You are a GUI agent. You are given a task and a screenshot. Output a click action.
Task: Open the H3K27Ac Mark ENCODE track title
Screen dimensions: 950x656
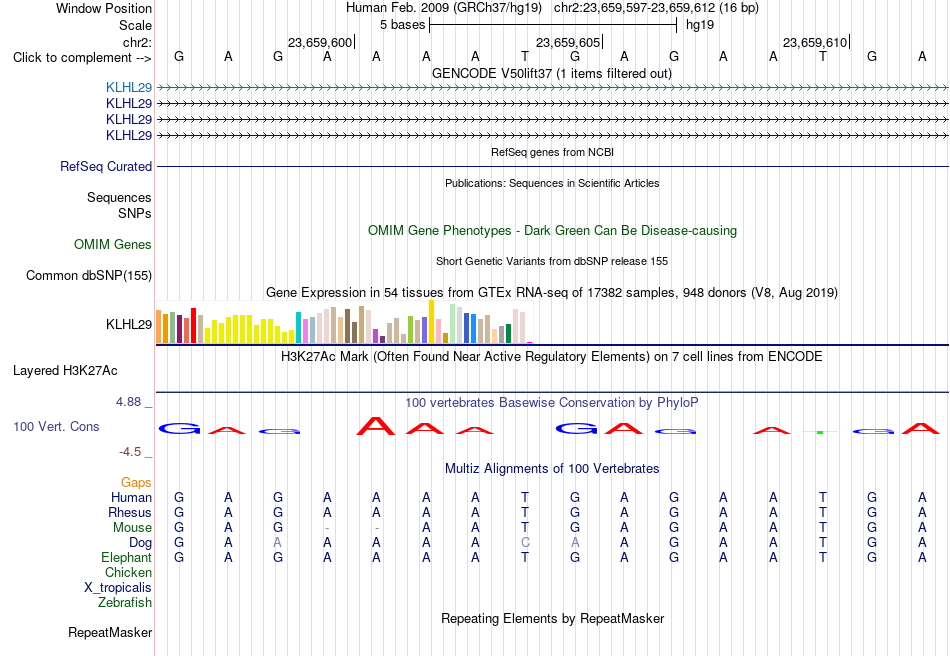click(552, 357)
